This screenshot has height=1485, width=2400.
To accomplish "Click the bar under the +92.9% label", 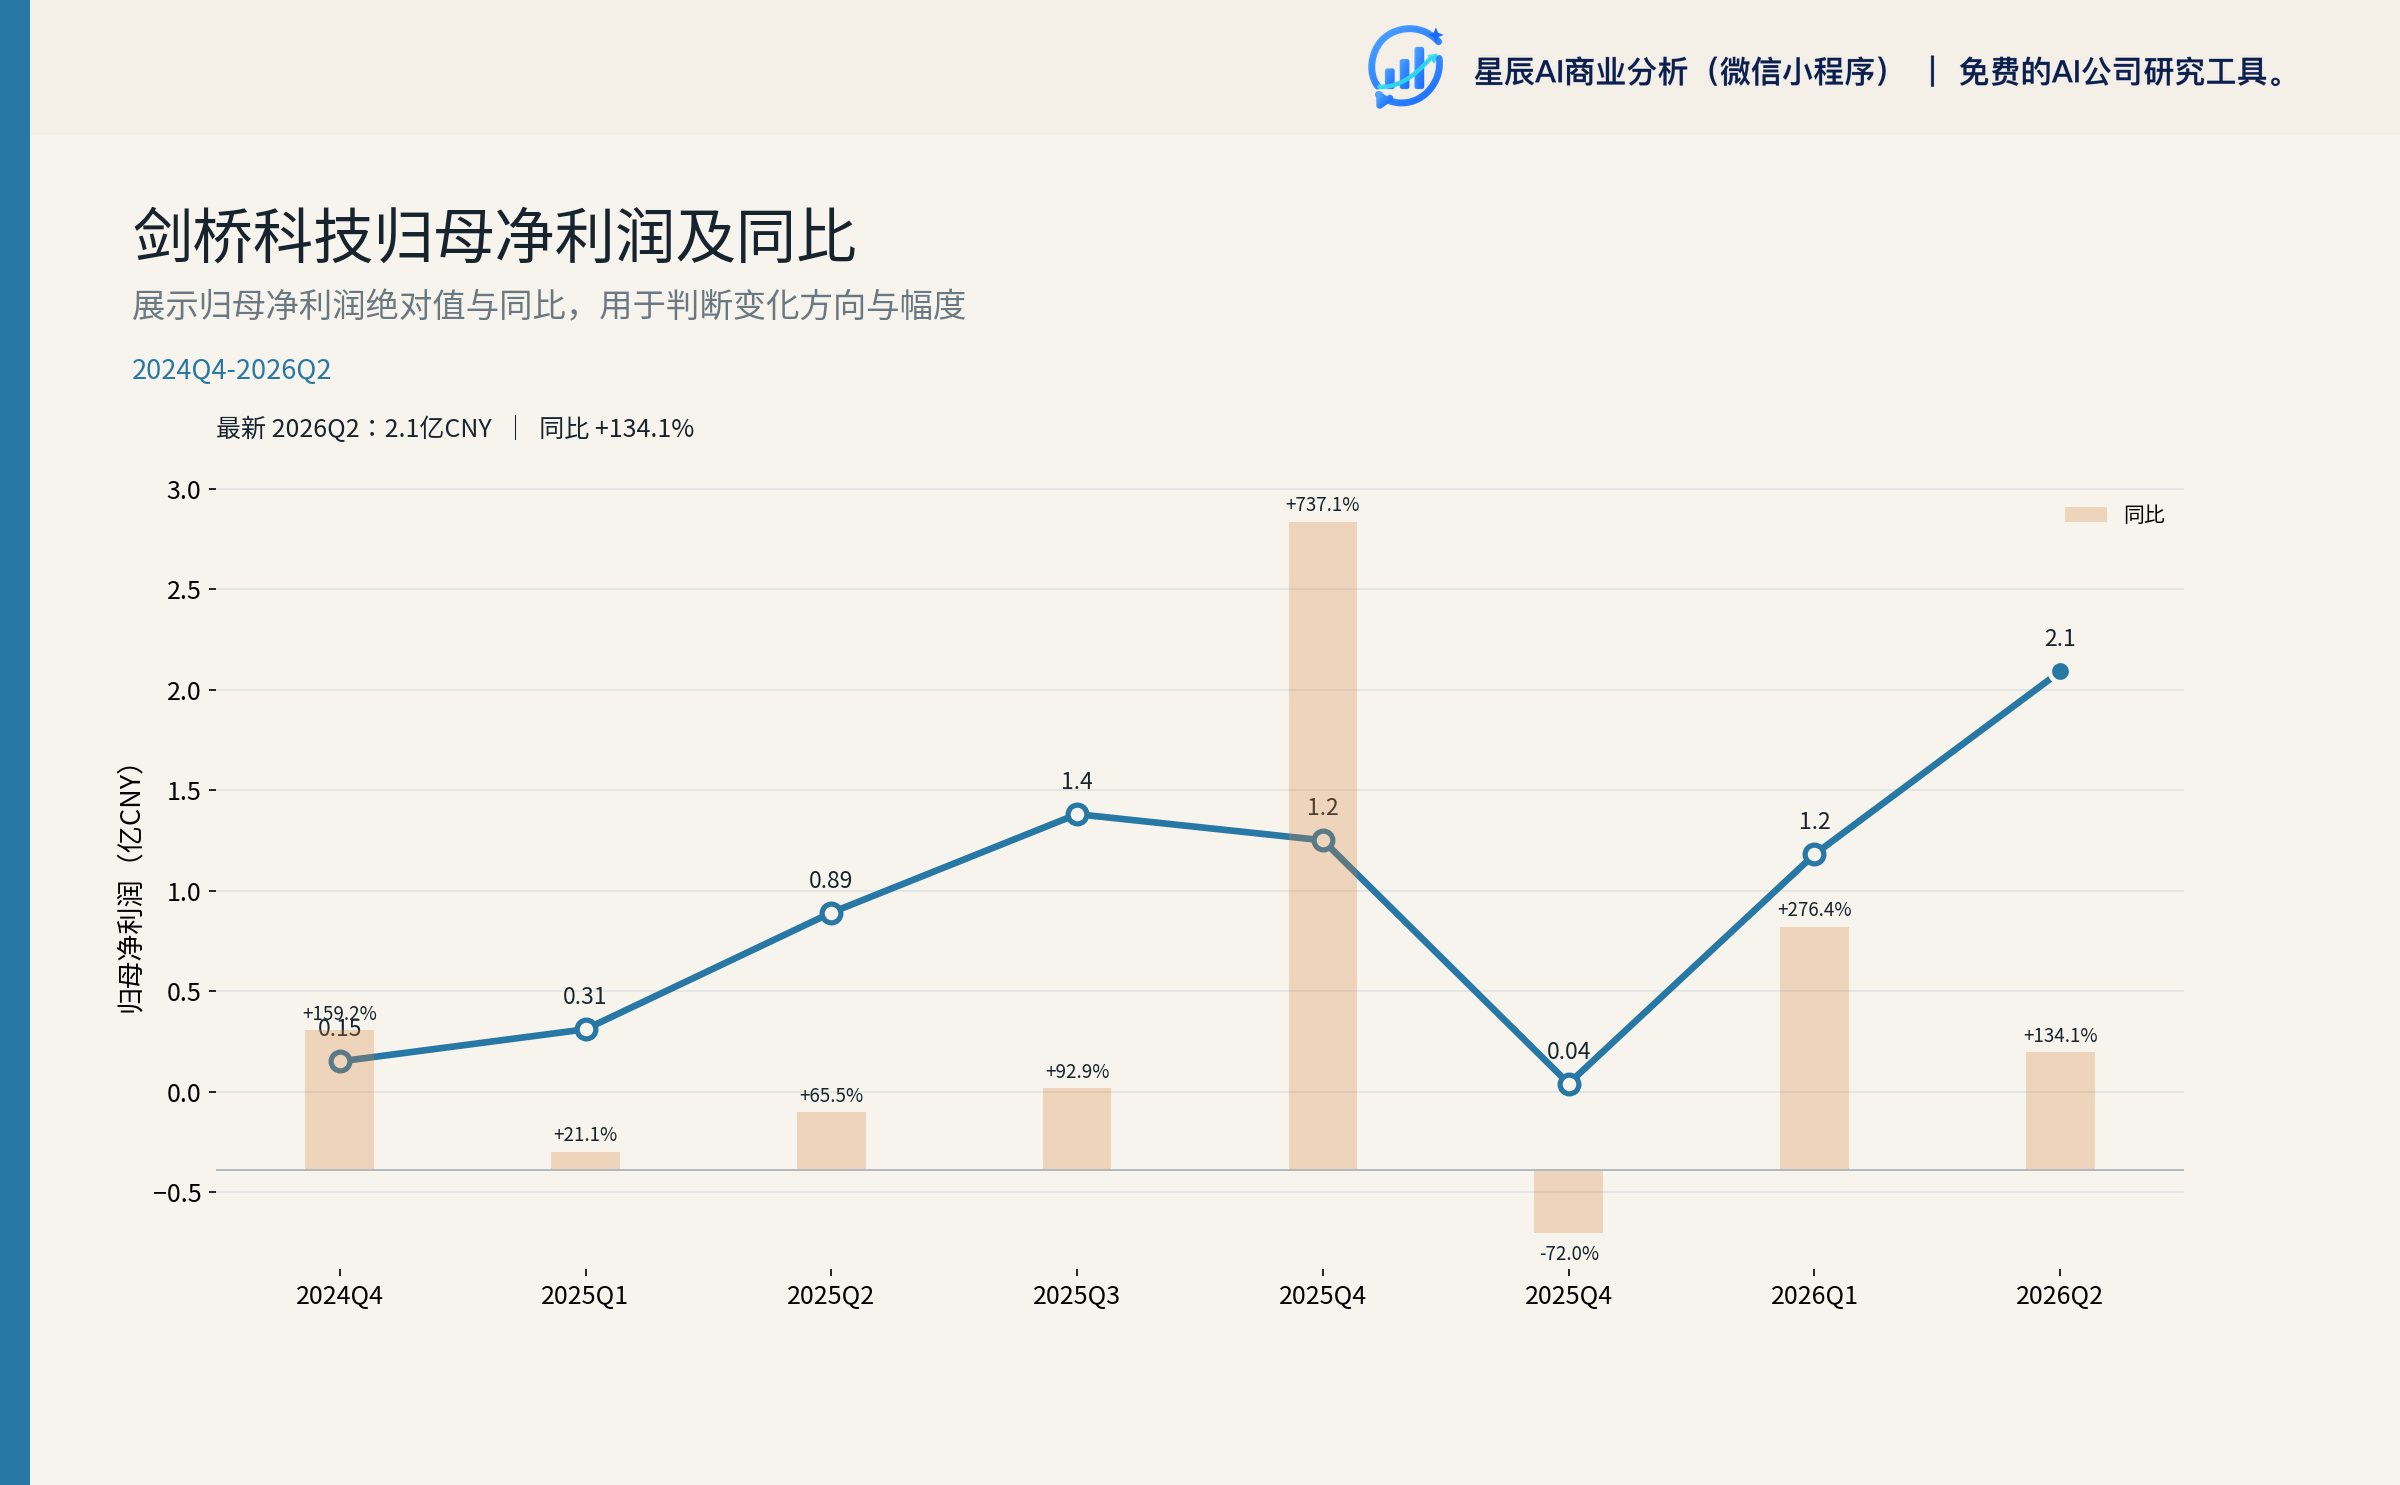I will pos(1077,1129).
